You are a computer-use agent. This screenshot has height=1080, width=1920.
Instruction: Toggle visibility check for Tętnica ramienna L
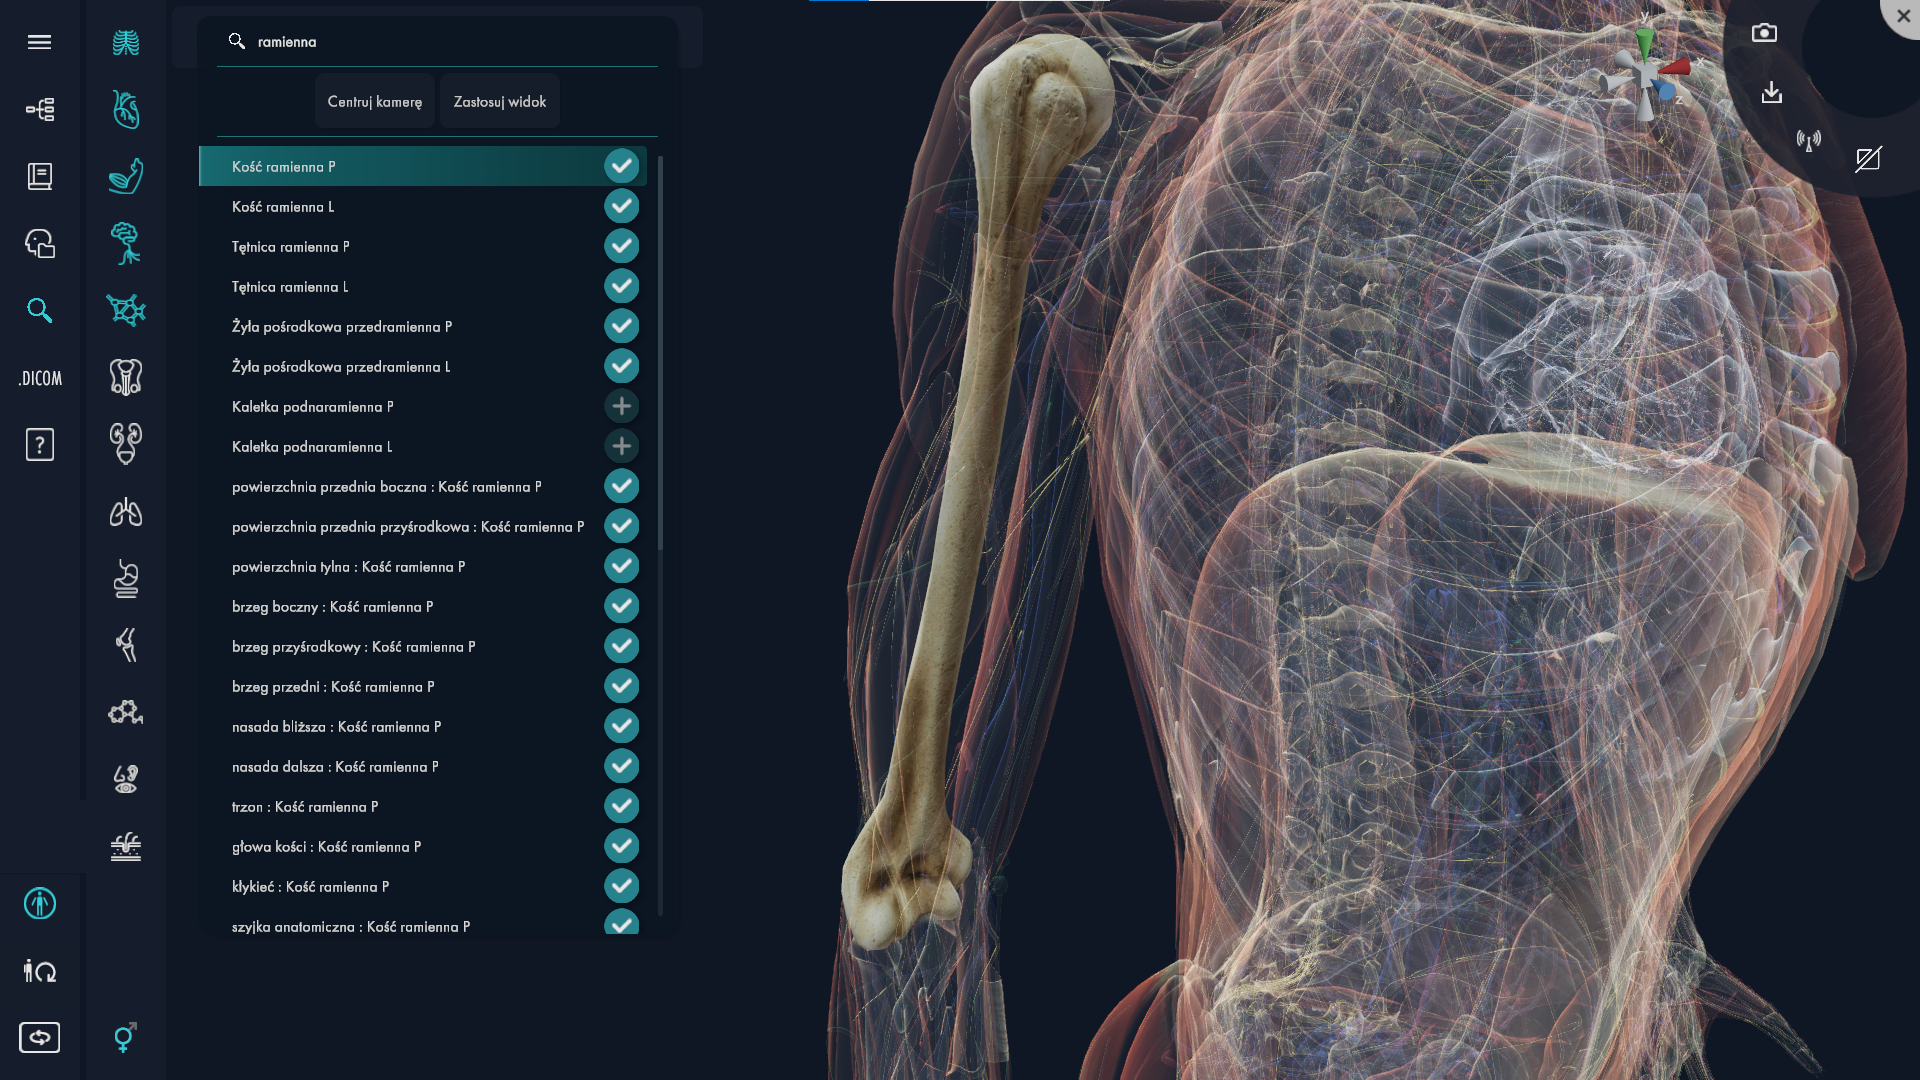621,286
